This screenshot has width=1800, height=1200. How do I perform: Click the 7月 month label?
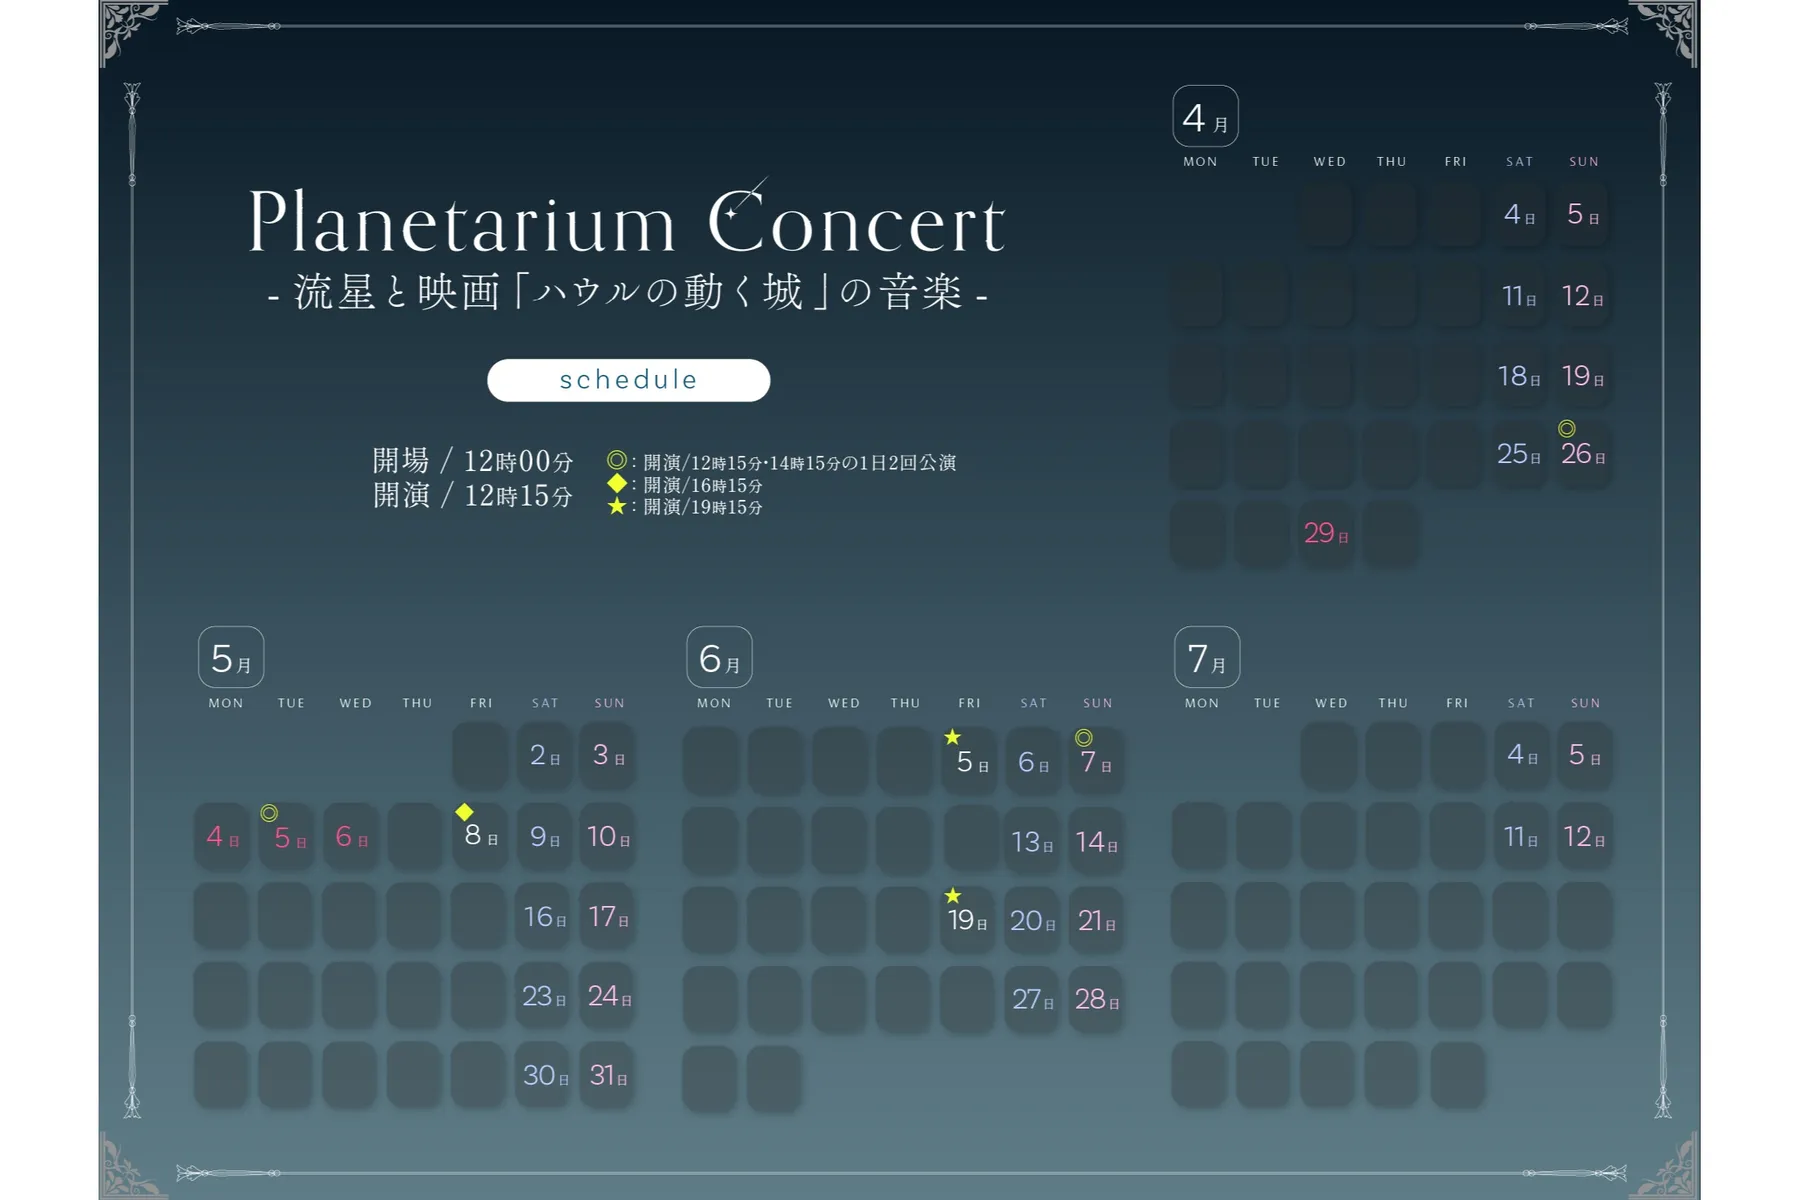pos(1207,658)
